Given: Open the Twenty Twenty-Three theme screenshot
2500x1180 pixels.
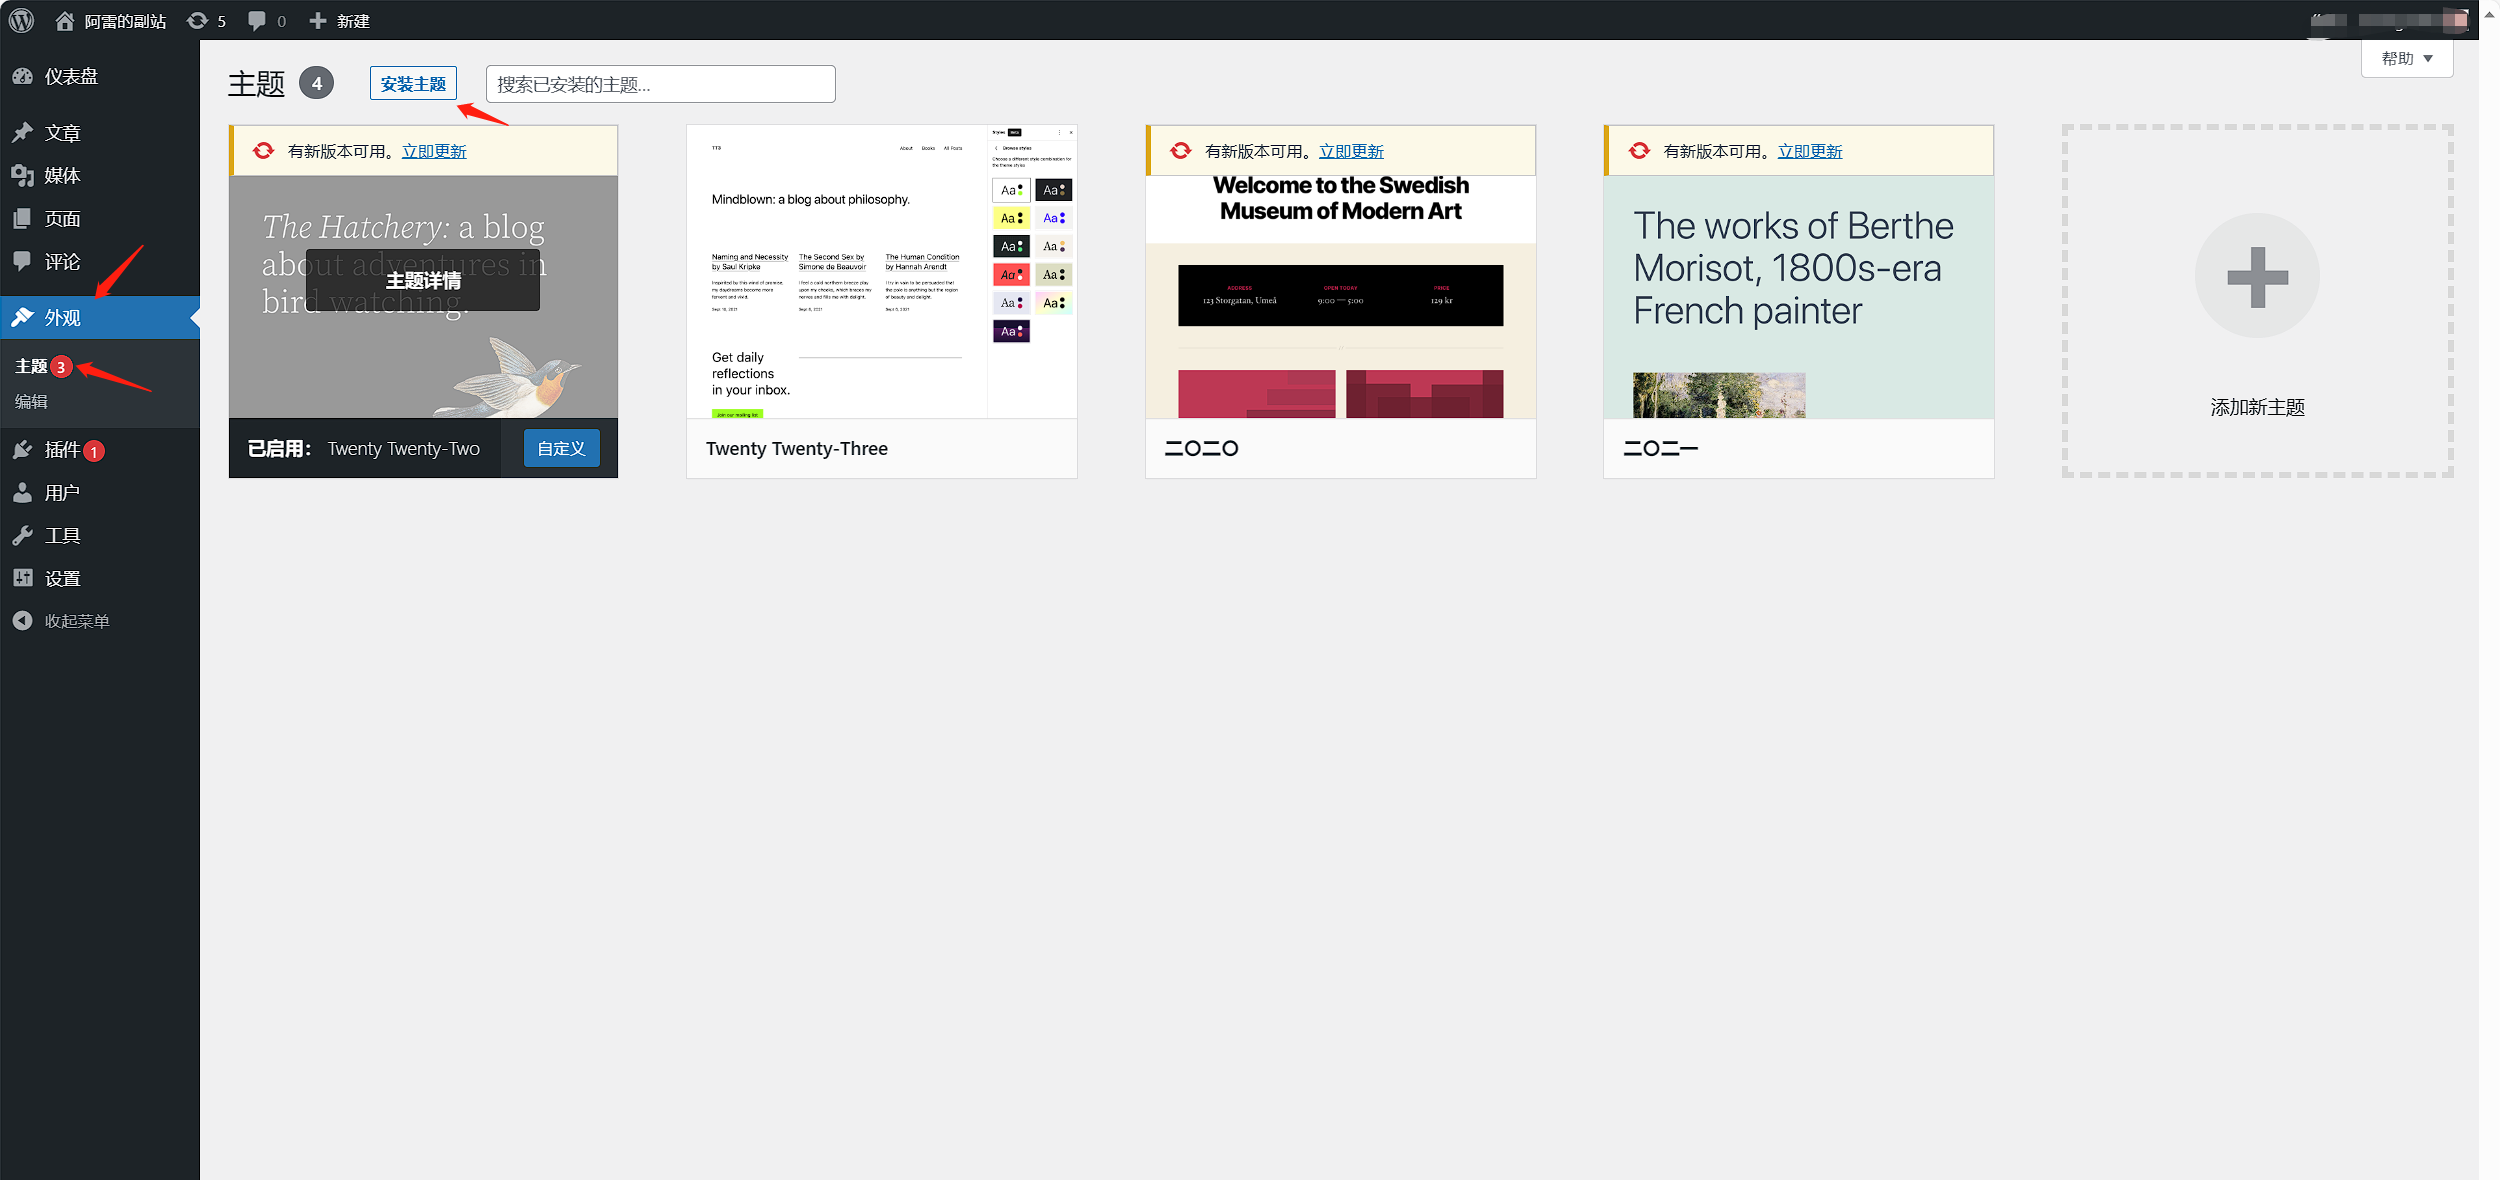Looking at the screenshot, I should (x=882, y=271).
